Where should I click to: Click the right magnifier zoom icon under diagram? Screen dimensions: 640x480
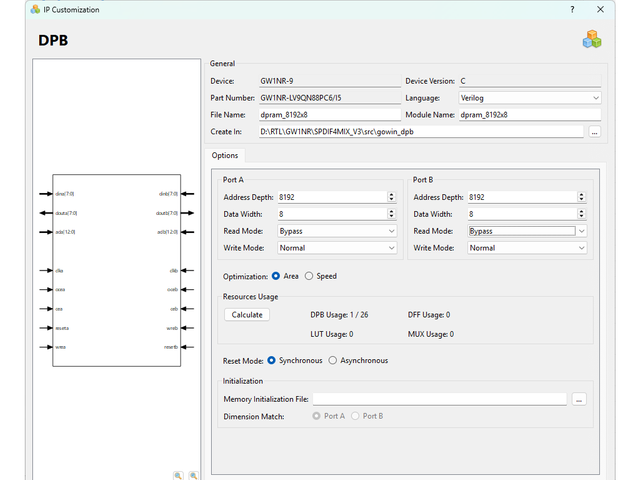pos(194,476)
